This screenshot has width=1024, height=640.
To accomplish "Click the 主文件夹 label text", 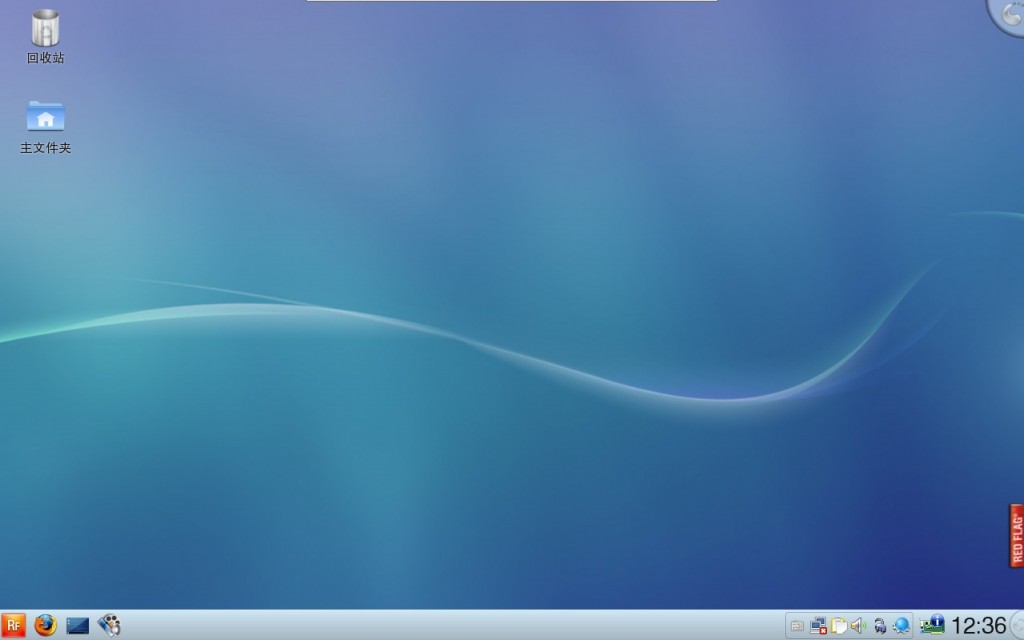I will click(45, 148).
